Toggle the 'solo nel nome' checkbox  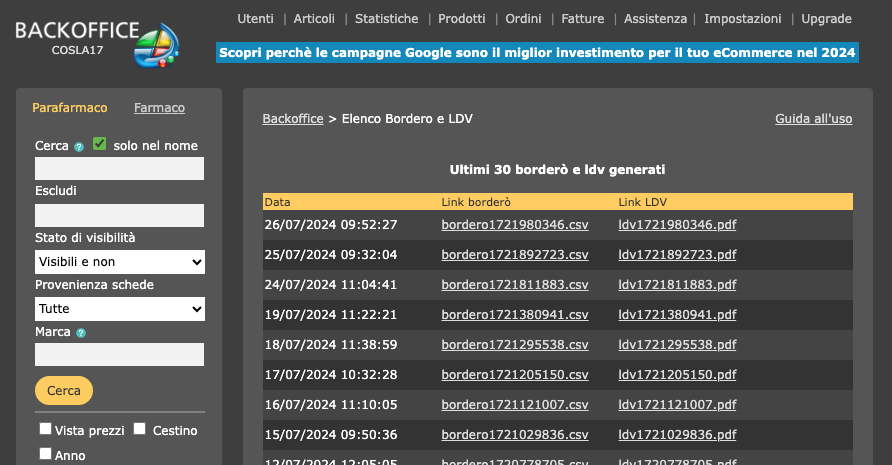click(100, 144)
